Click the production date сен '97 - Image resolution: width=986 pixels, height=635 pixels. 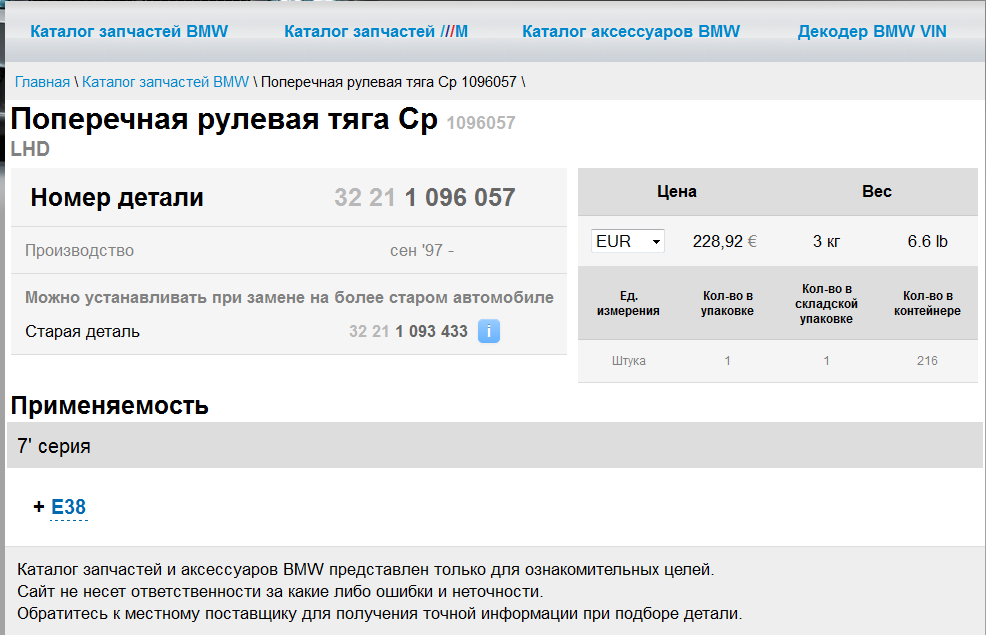click(x=422, y=250)
